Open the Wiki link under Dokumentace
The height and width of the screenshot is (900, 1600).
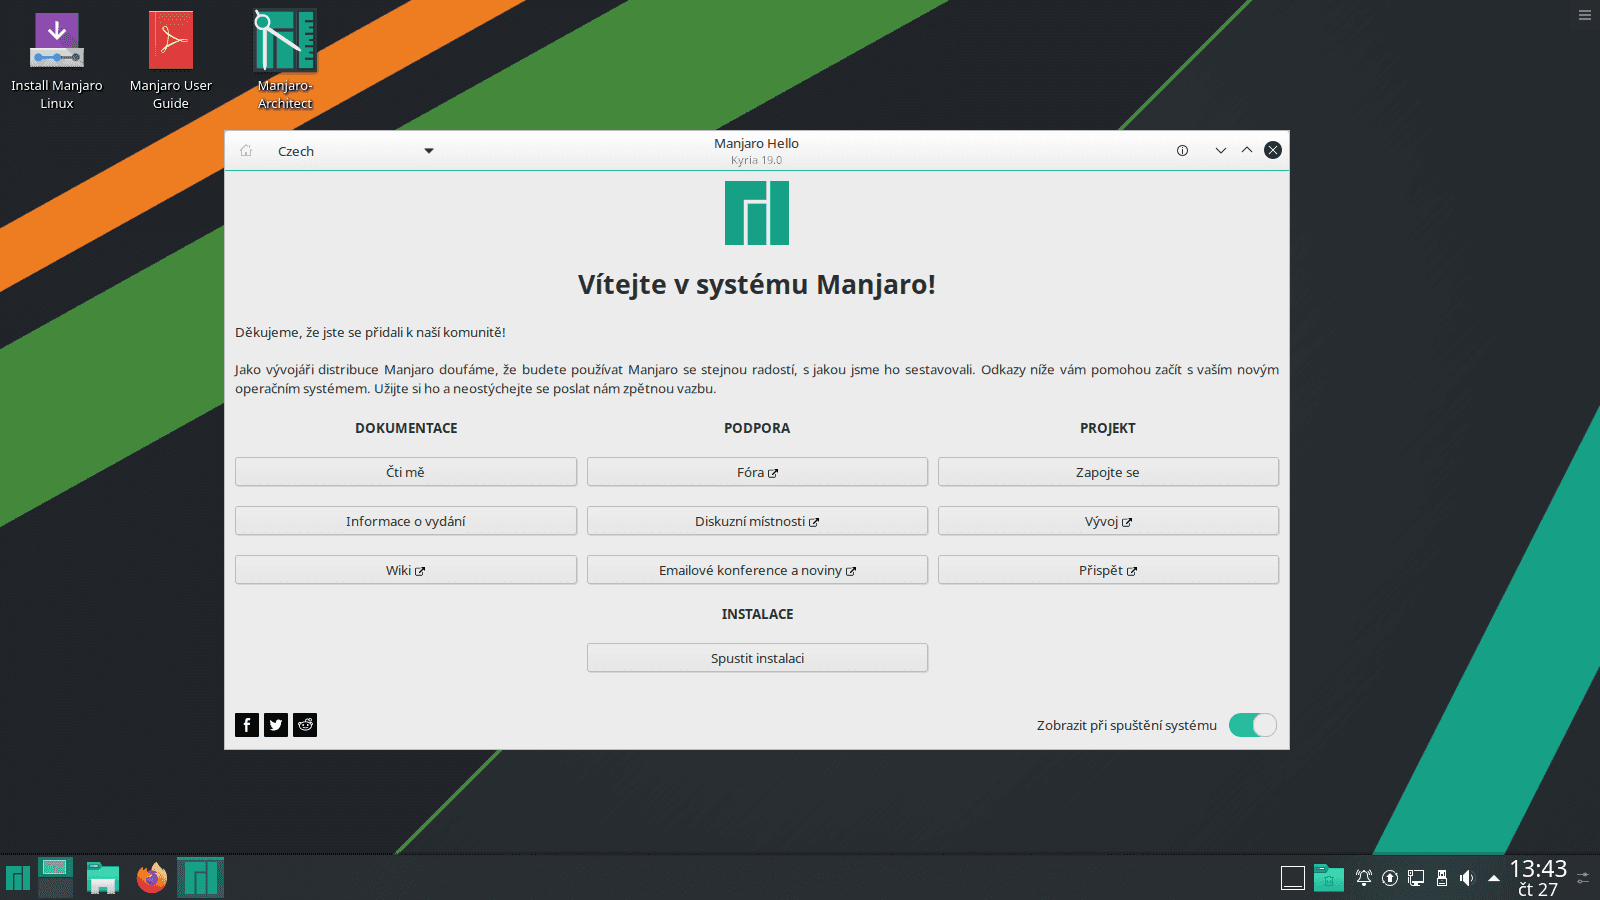click(405, 569)
